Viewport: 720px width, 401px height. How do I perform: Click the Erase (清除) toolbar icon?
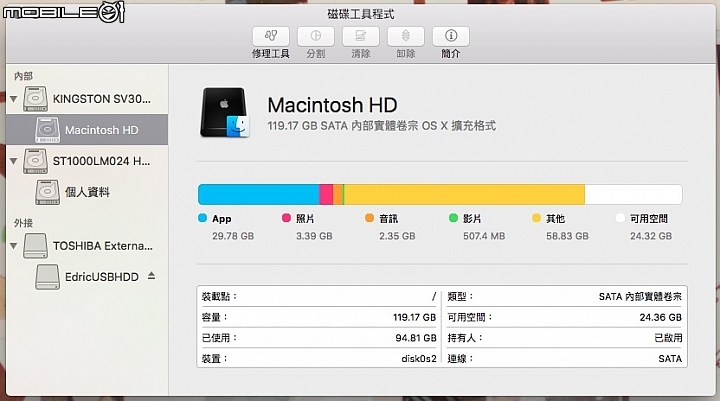pos(360,36)
